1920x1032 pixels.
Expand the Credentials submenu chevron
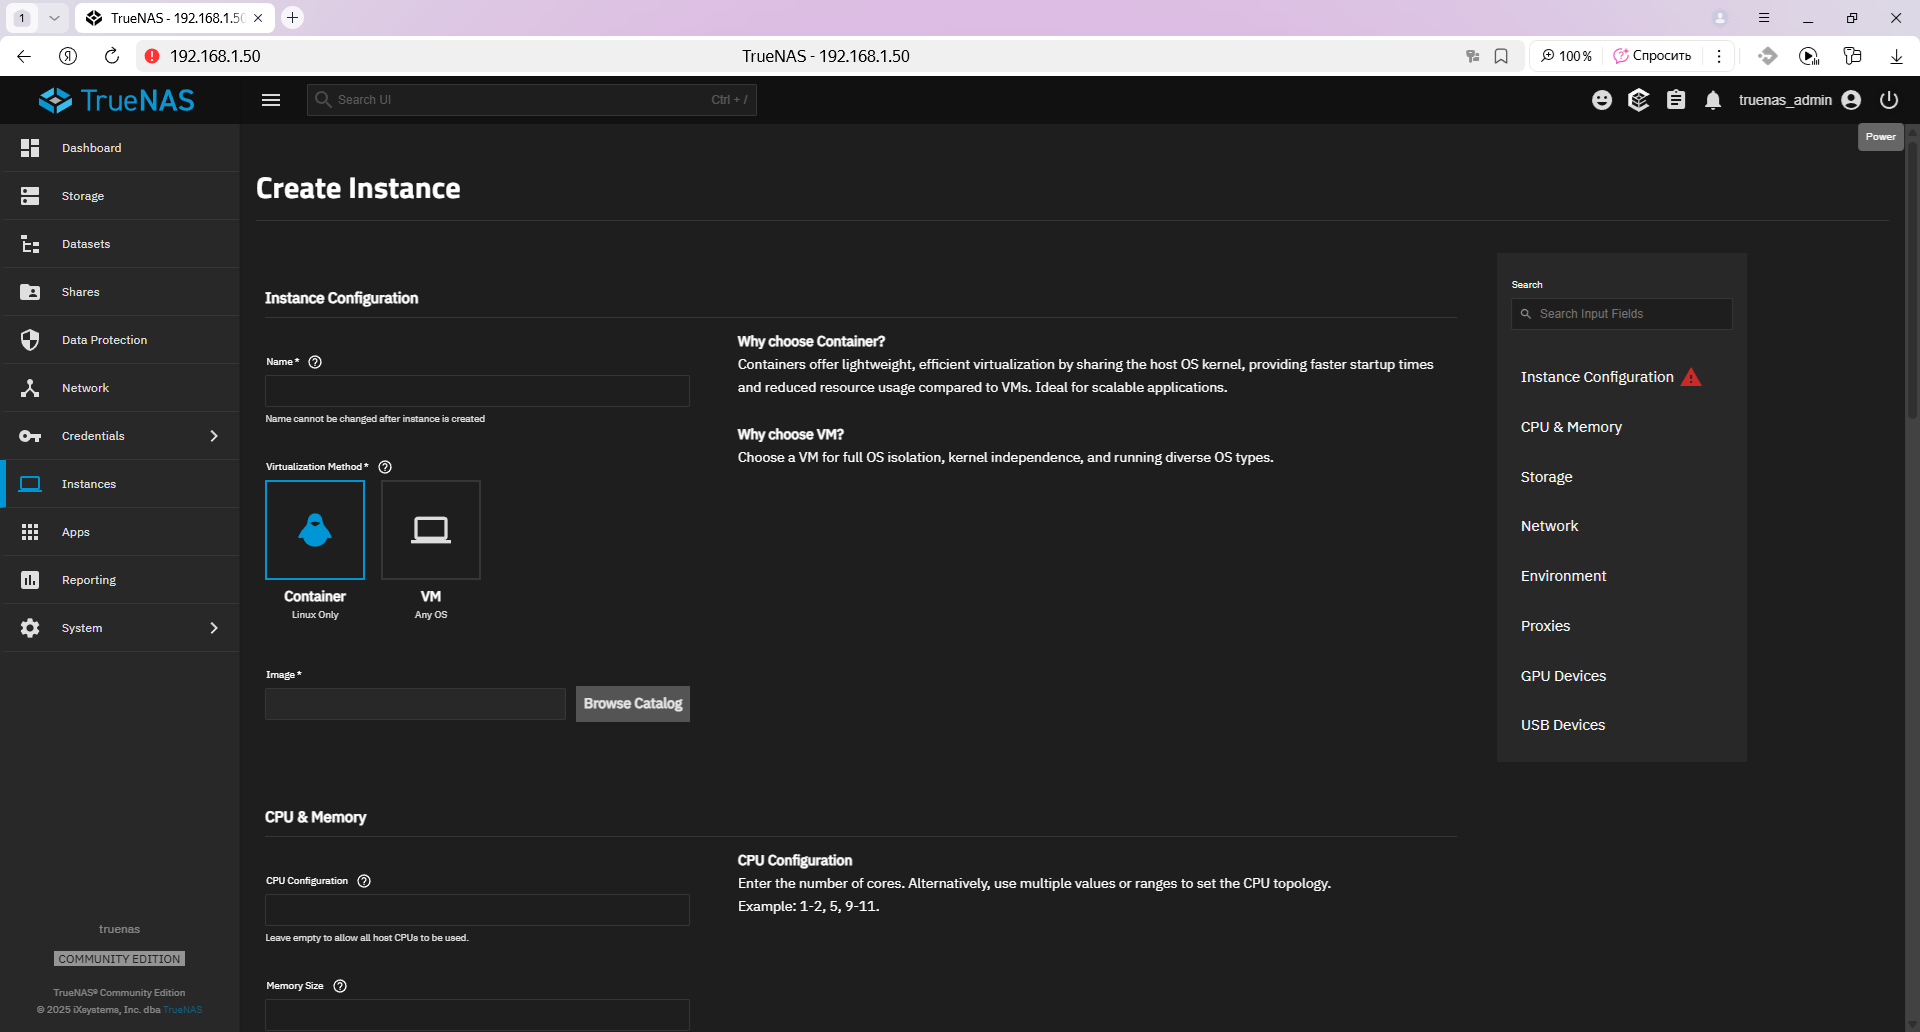pos(214,436)
